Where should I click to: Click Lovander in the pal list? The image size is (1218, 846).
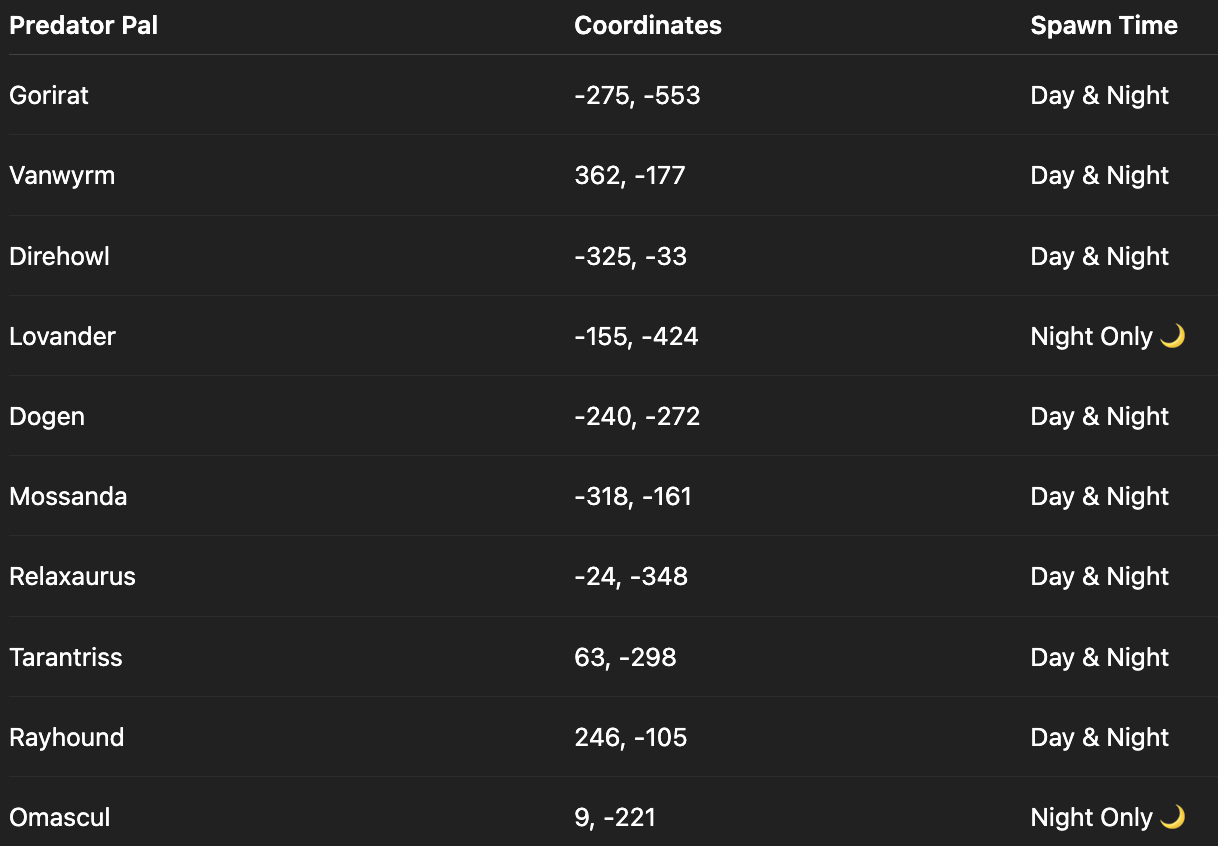pos(62,336)
